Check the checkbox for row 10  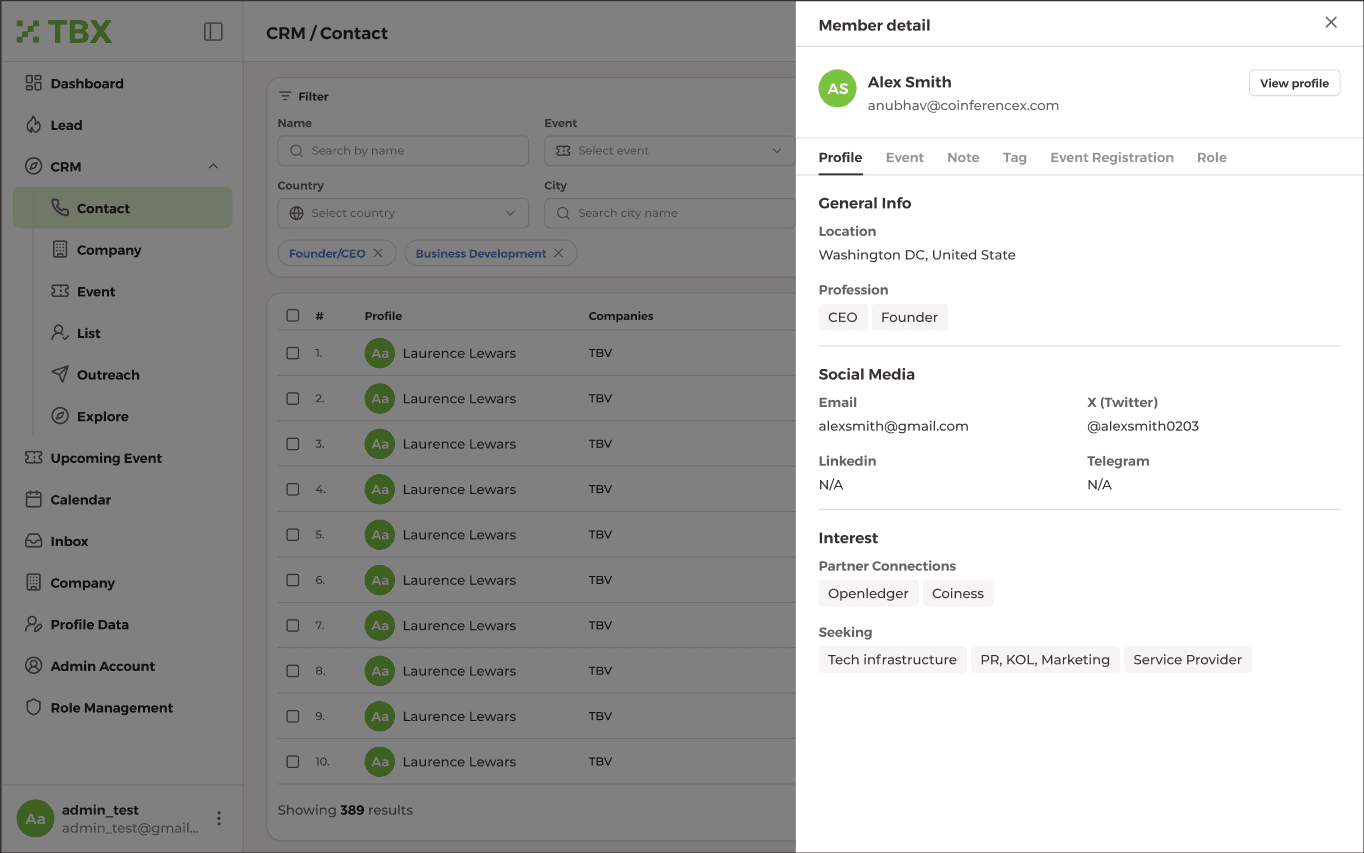(293, 761)
